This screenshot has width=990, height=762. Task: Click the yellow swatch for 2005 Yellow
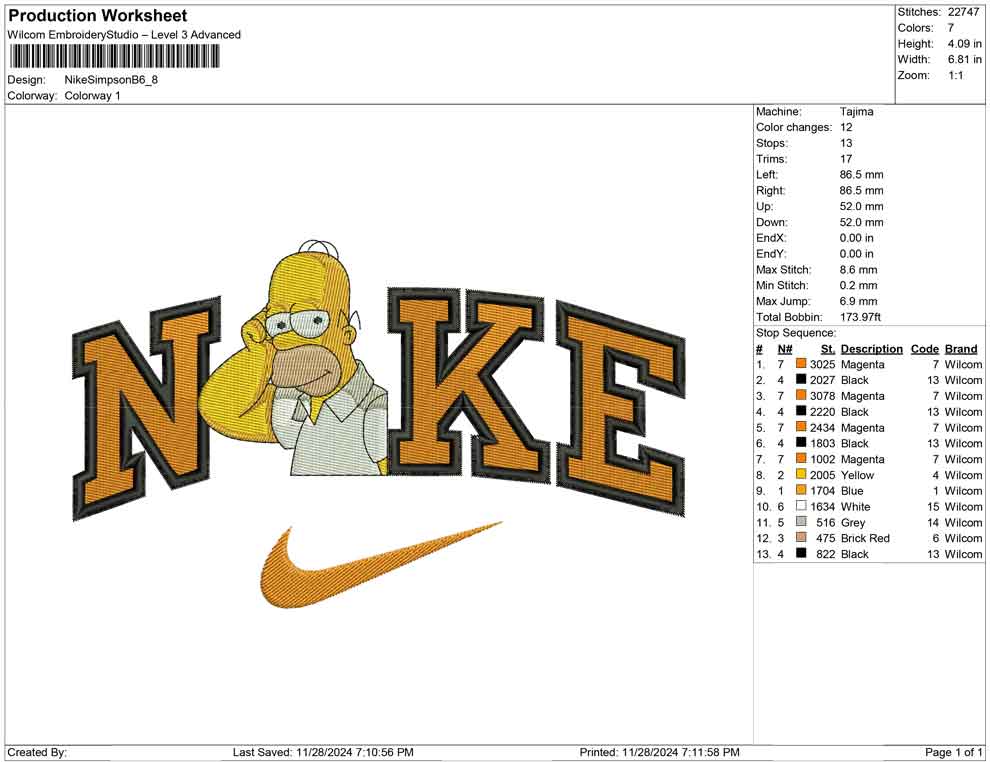pos(801,474)
